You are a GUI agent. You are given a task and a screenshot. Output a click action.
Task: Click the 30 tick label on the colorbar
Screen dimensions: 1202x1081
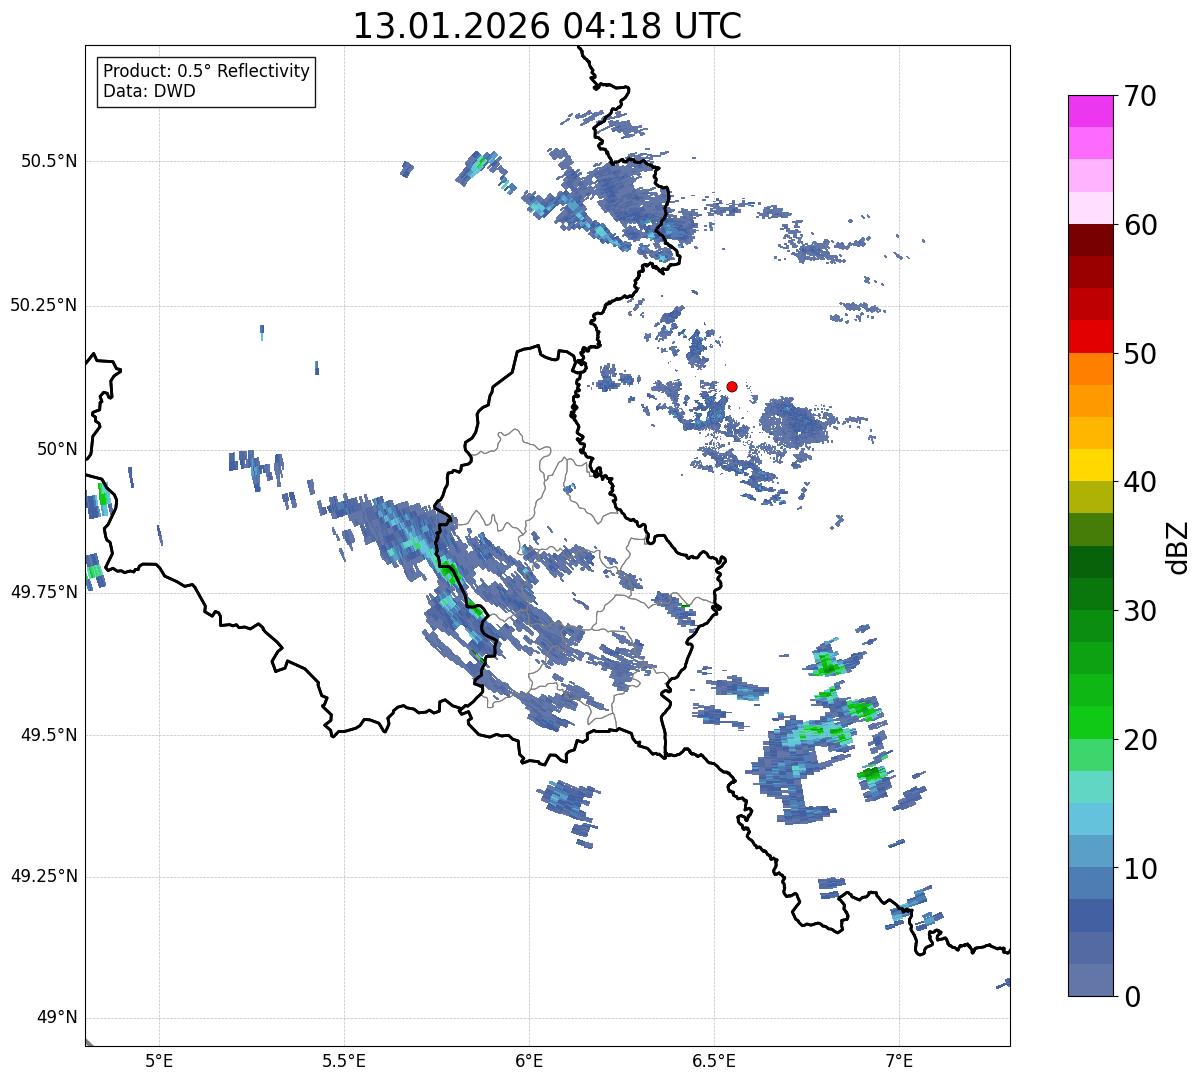point(1140,611)
